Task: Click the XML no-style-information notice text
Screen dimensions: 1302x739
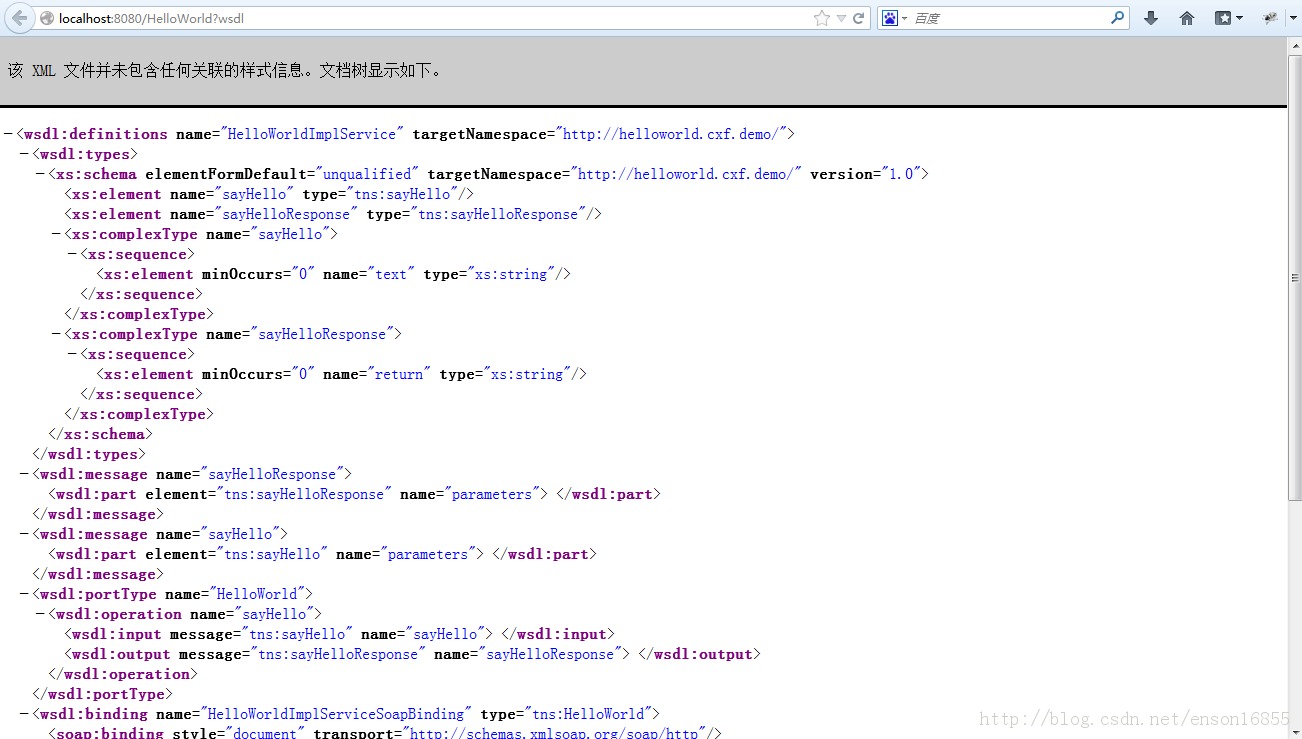Action: (x=225, y=71)
